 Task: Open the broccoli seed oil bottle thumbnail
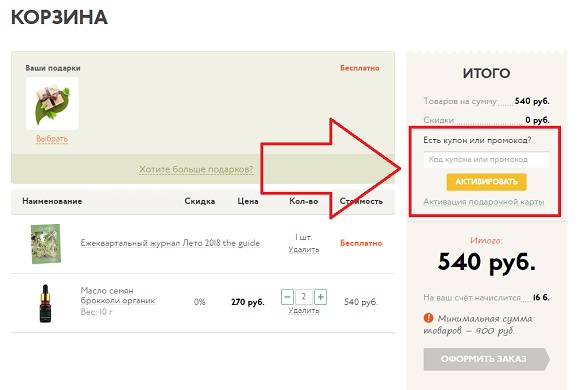(x=45, y=303)
